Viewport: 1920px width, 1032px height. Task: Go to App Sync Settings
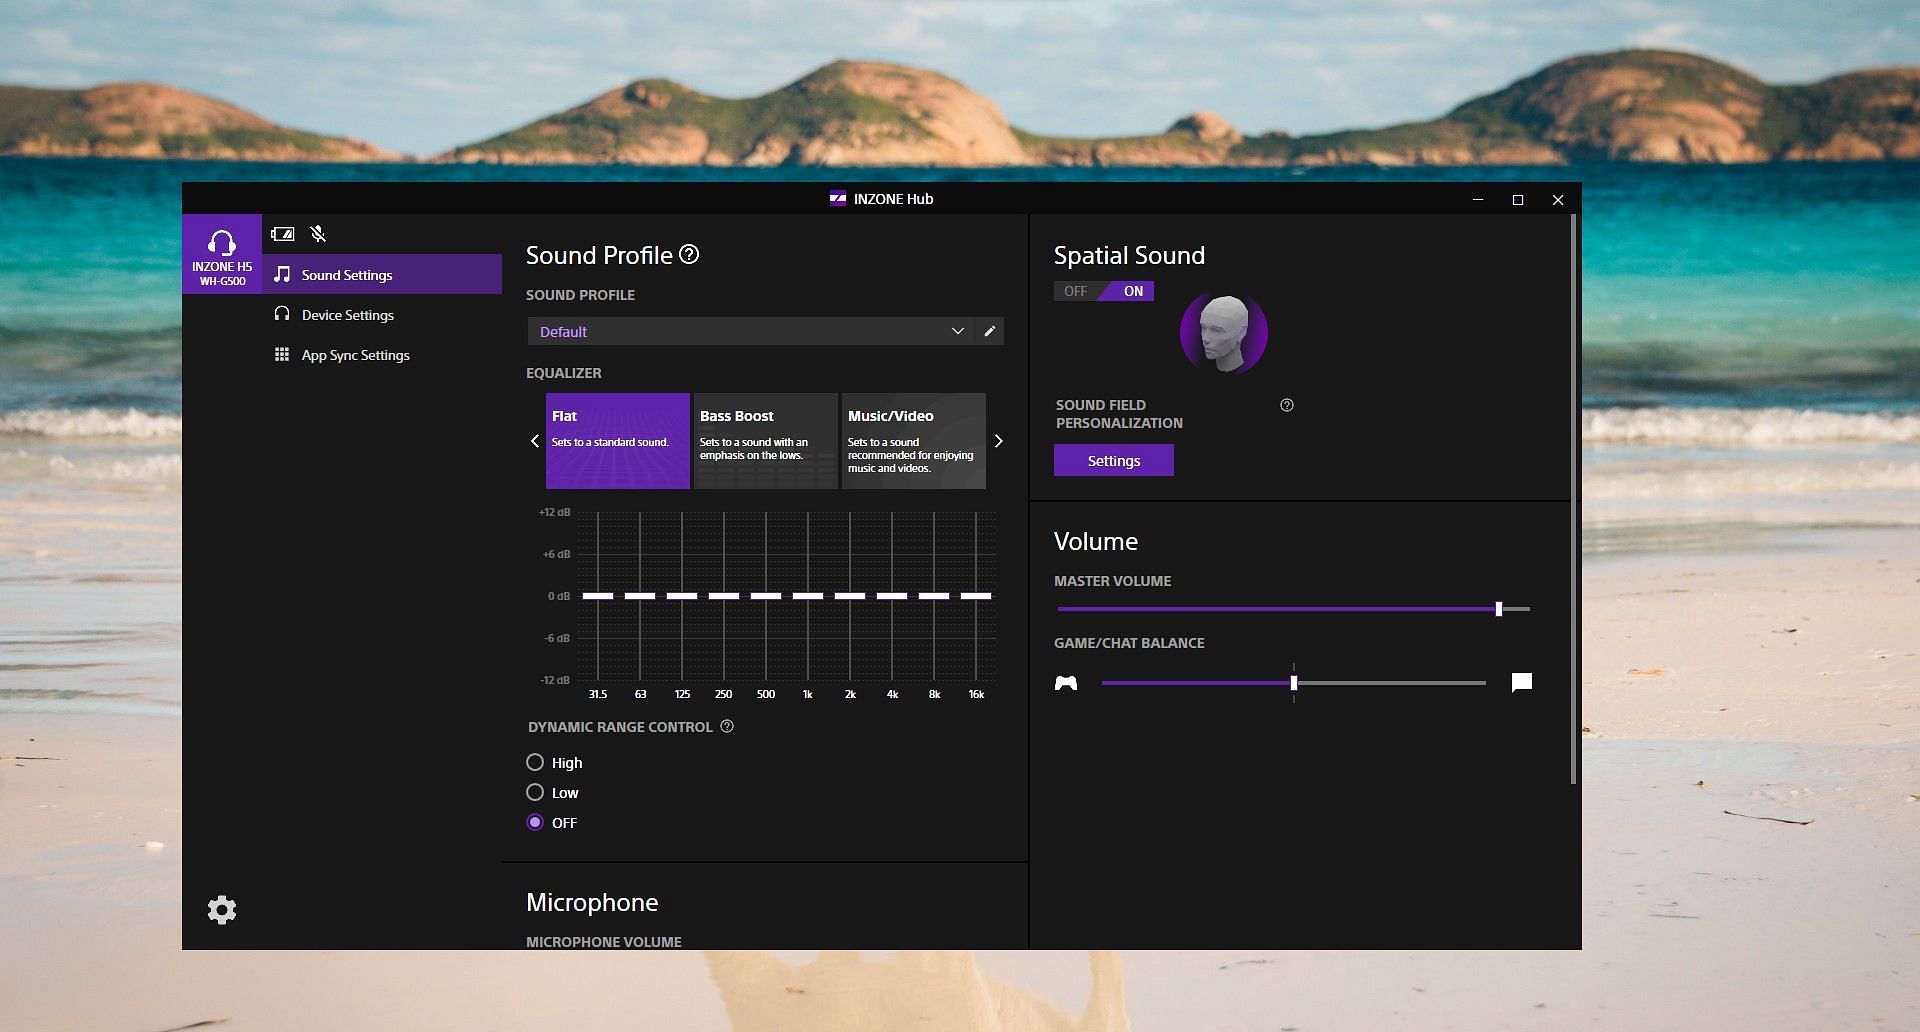[355, 355]
